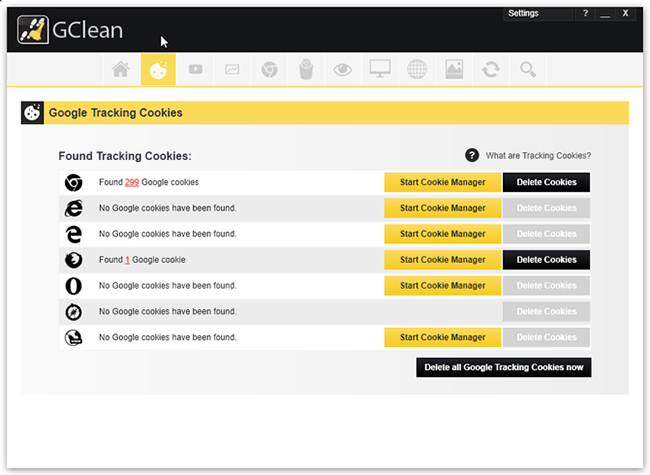Open the picture toolbar icon
The height and width of the screenshot is (475, 650).
click(x=454, y=69)
